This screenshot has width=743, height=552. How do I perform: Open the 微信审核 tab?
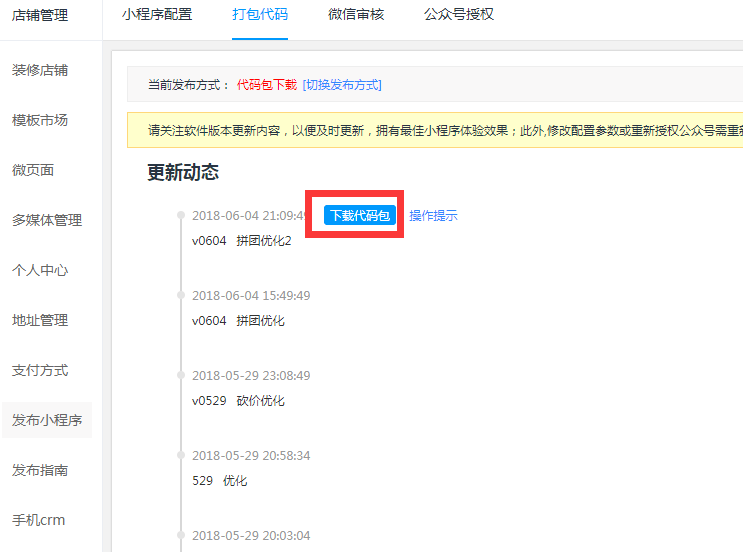click(x=356, y=15)
